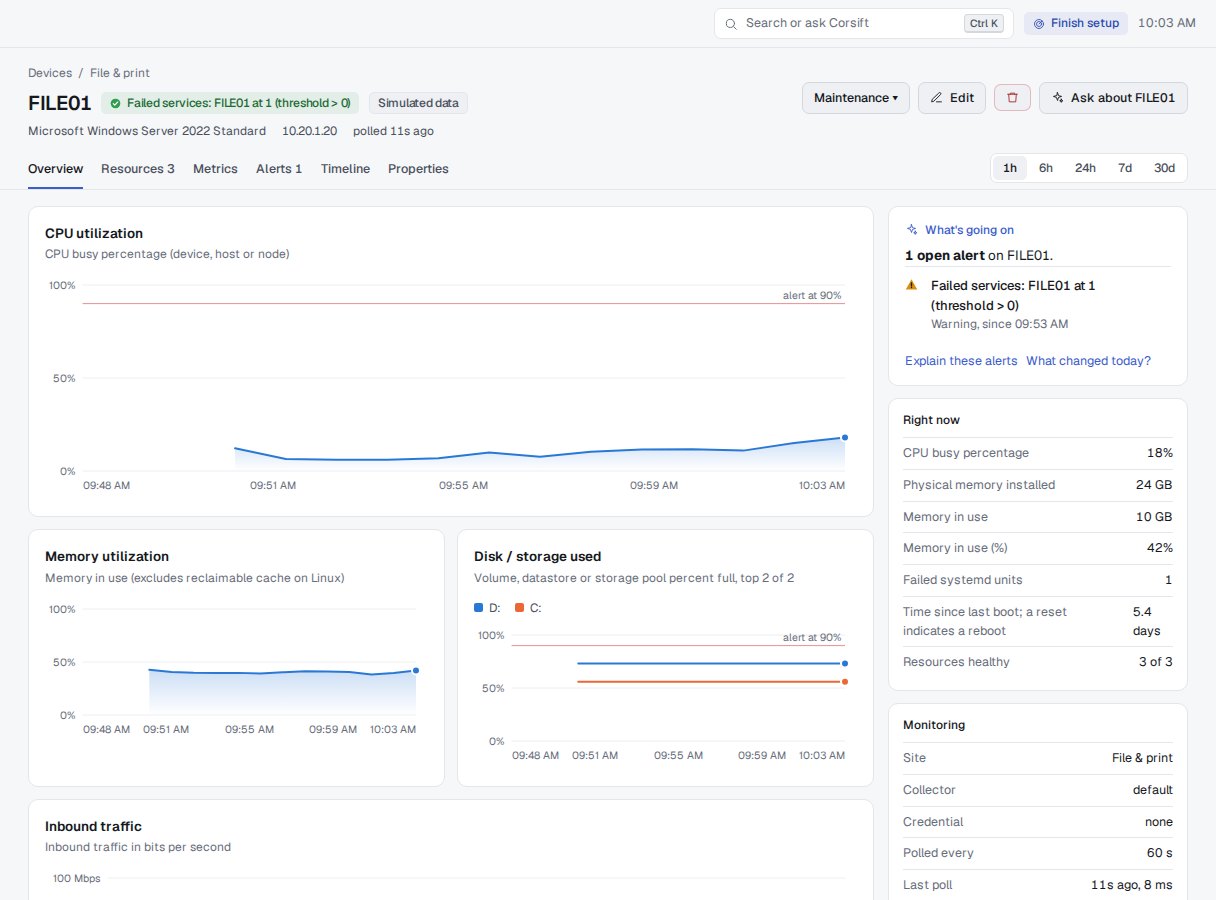Click Explain these alerts link

pos(961,361)
